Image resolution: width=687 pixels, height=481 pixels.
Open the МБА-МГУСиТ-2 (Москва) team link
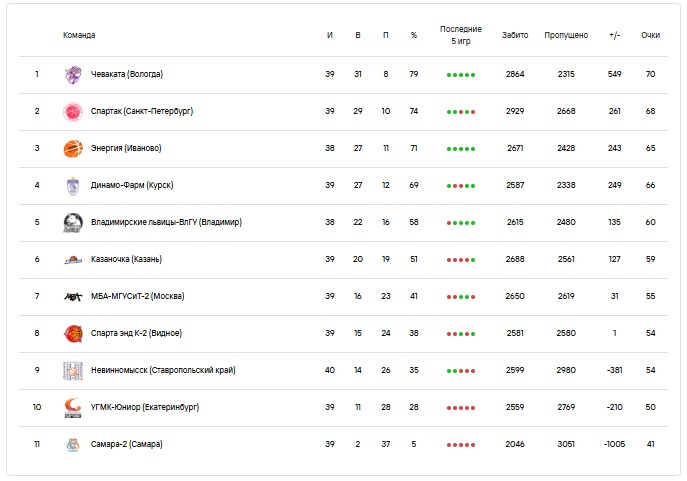pos(137,296)
